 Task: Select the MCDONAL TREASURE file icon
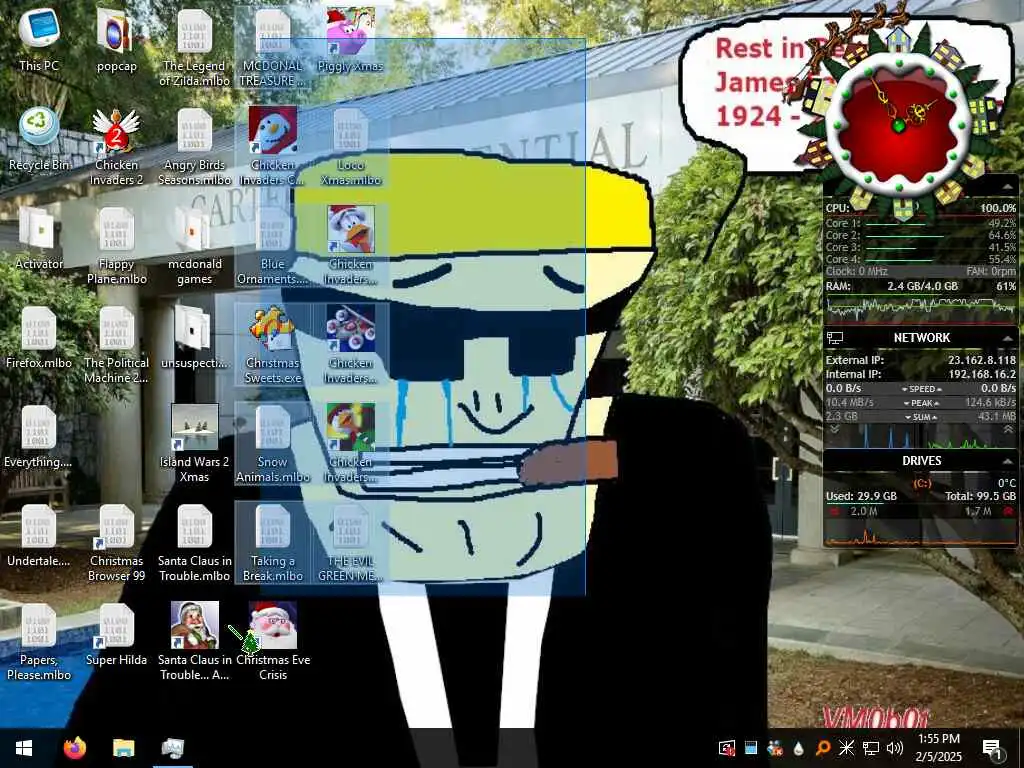(x=272, y=47)
